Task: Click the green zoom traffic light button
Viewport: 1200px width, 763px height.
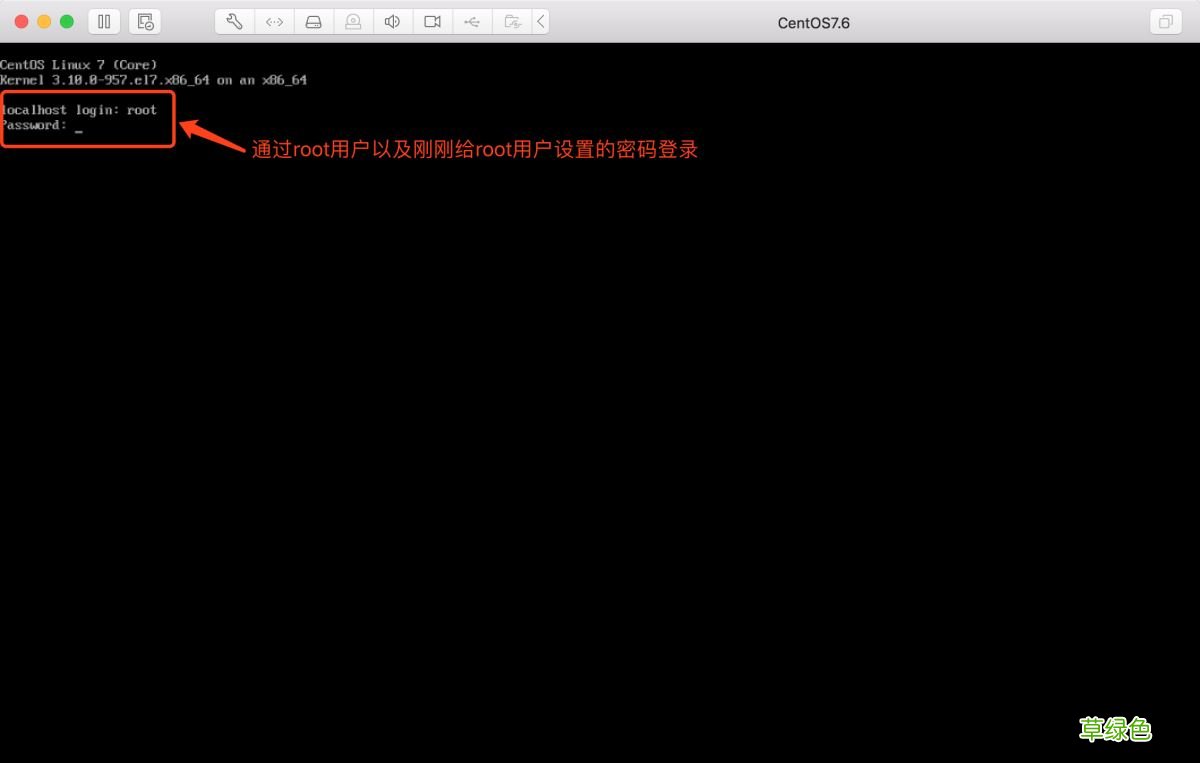Action: [x=66, y=19]
